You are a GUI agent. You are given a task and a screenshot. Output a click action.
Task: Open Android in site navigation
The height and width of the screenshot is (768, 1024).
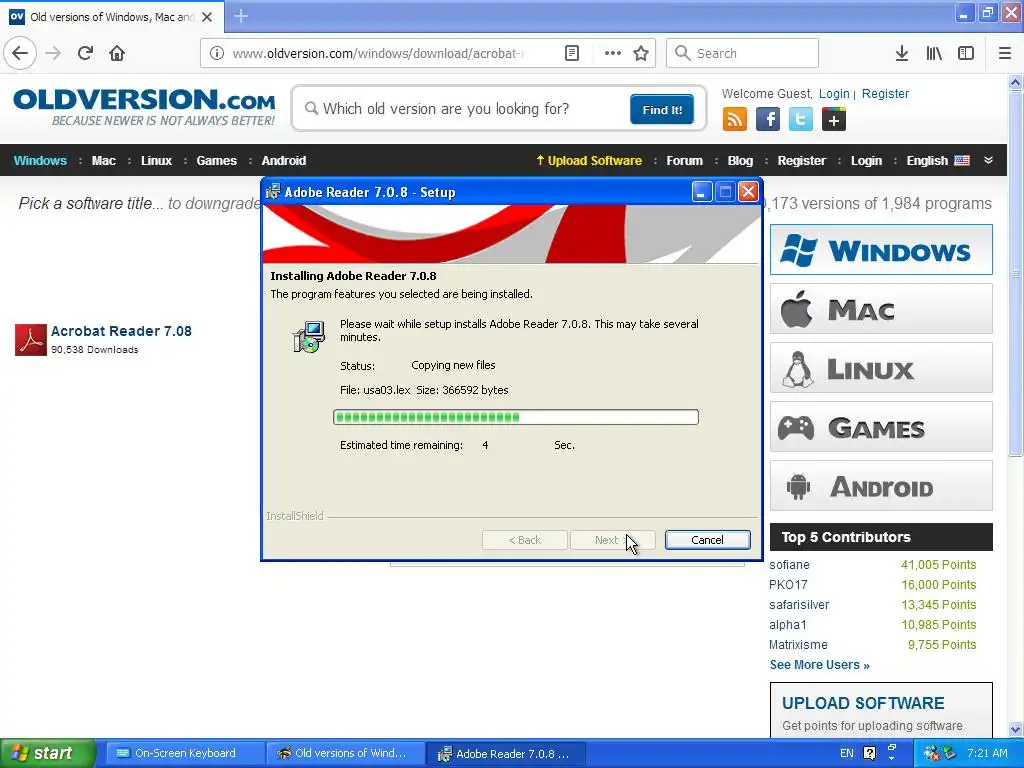(283, 160)
